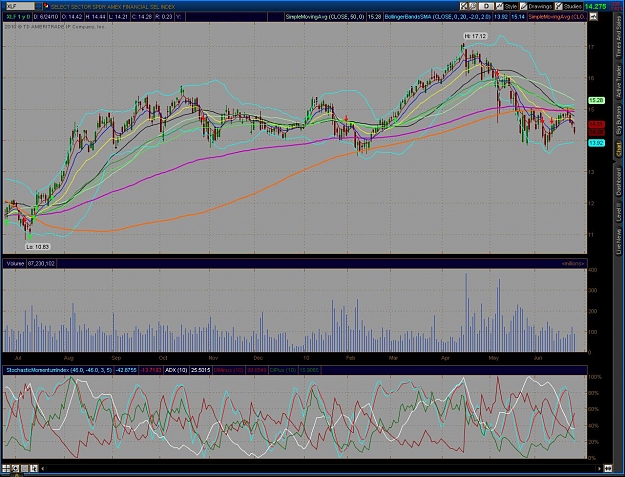
Task: Click the crosshair cursor icon at bottom left
Action: (x=15, y=468)
